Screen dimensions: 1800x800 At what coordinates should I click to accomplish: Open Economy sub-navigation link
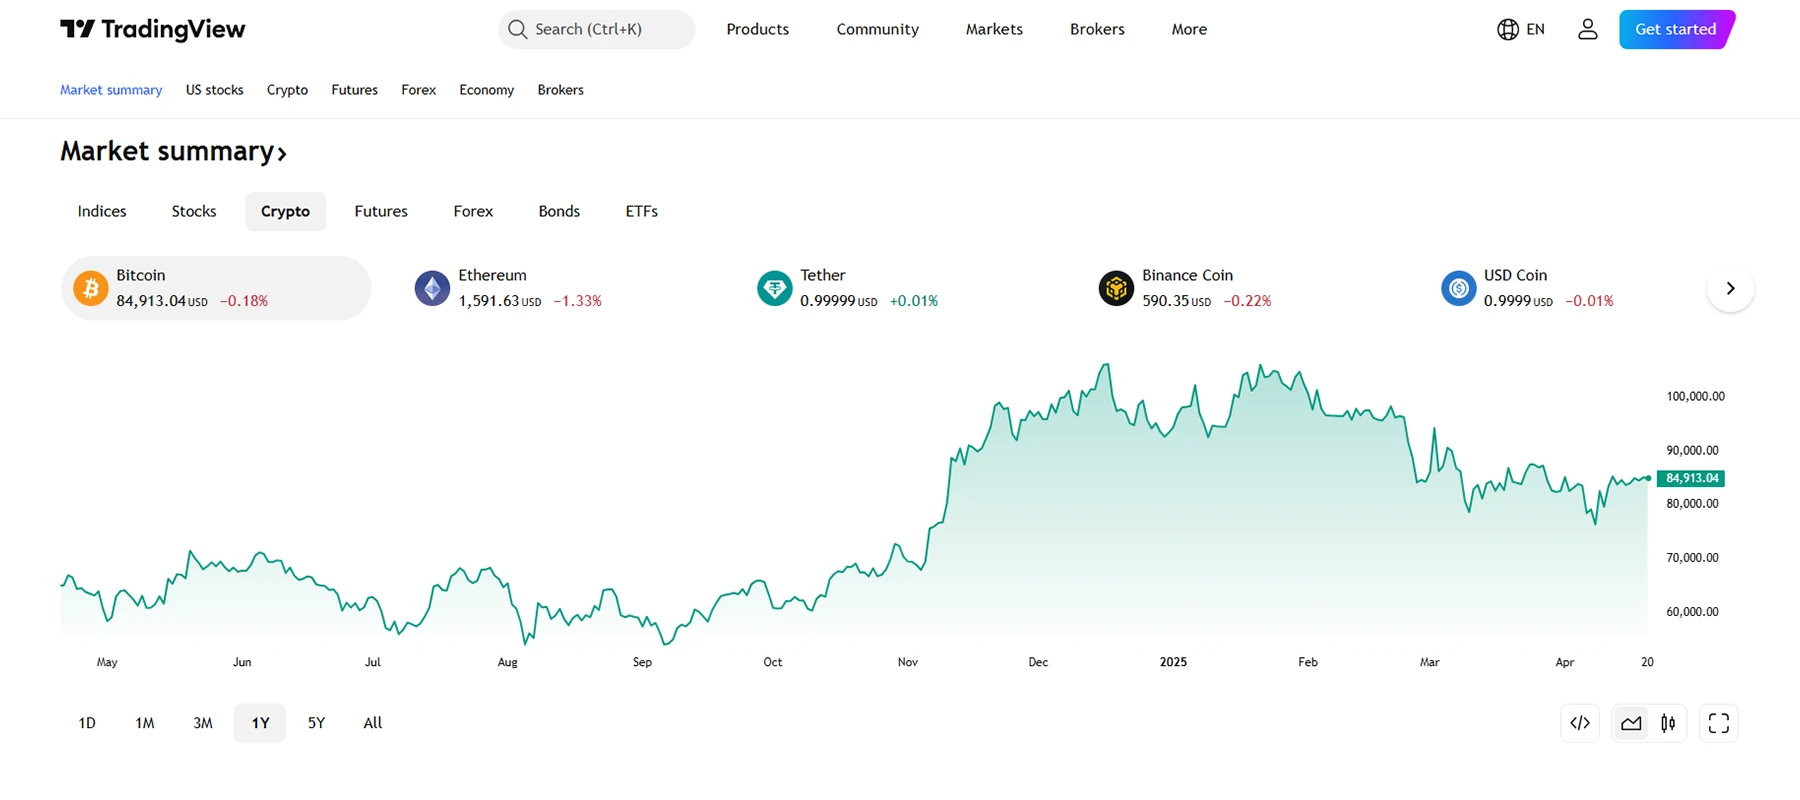tap(487, 90)
